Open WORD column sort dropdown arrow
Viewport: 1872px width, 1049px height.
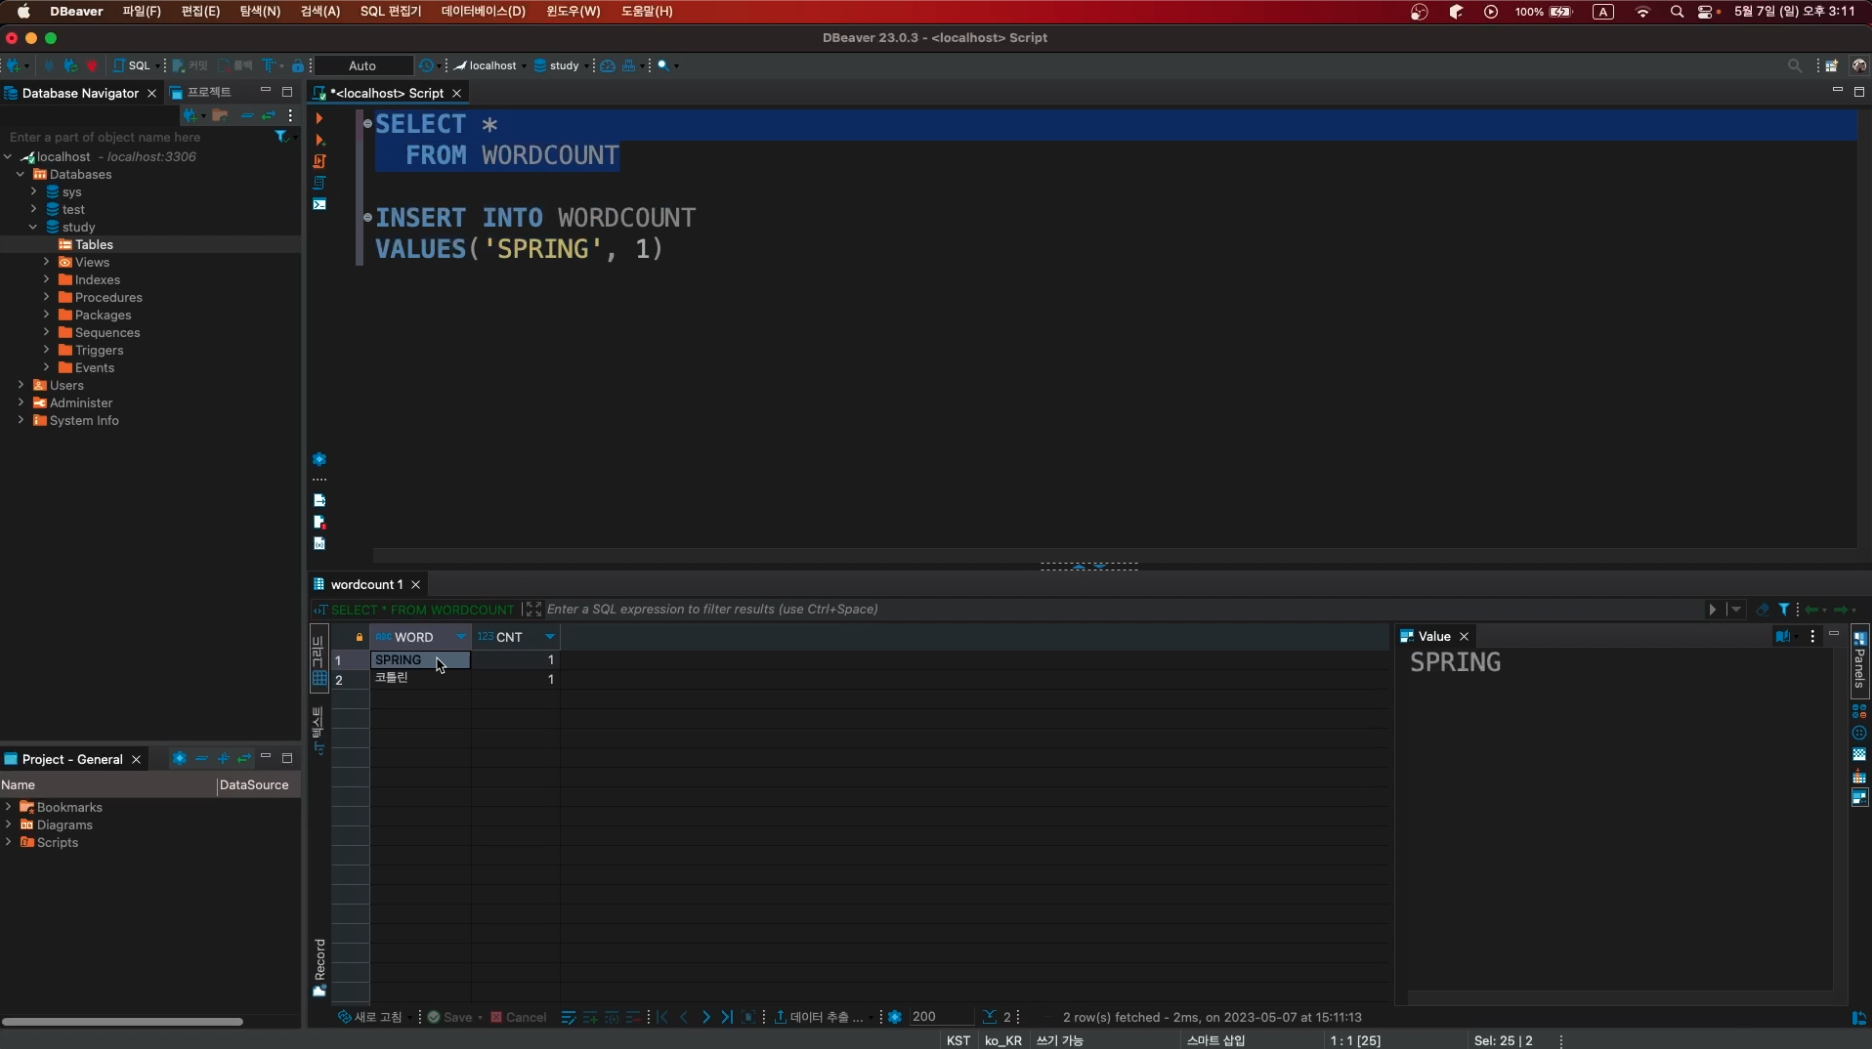(x=461, y=637)
